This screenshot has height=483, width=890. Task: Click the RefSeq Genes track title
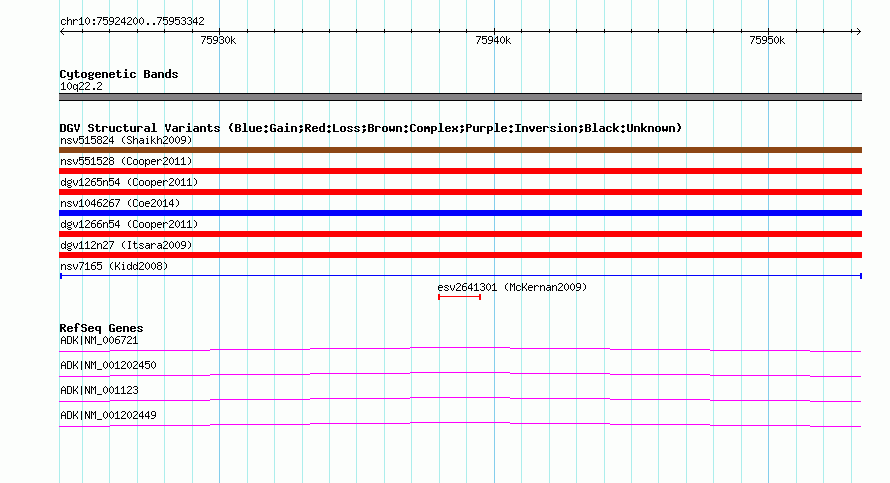point(101,328)
